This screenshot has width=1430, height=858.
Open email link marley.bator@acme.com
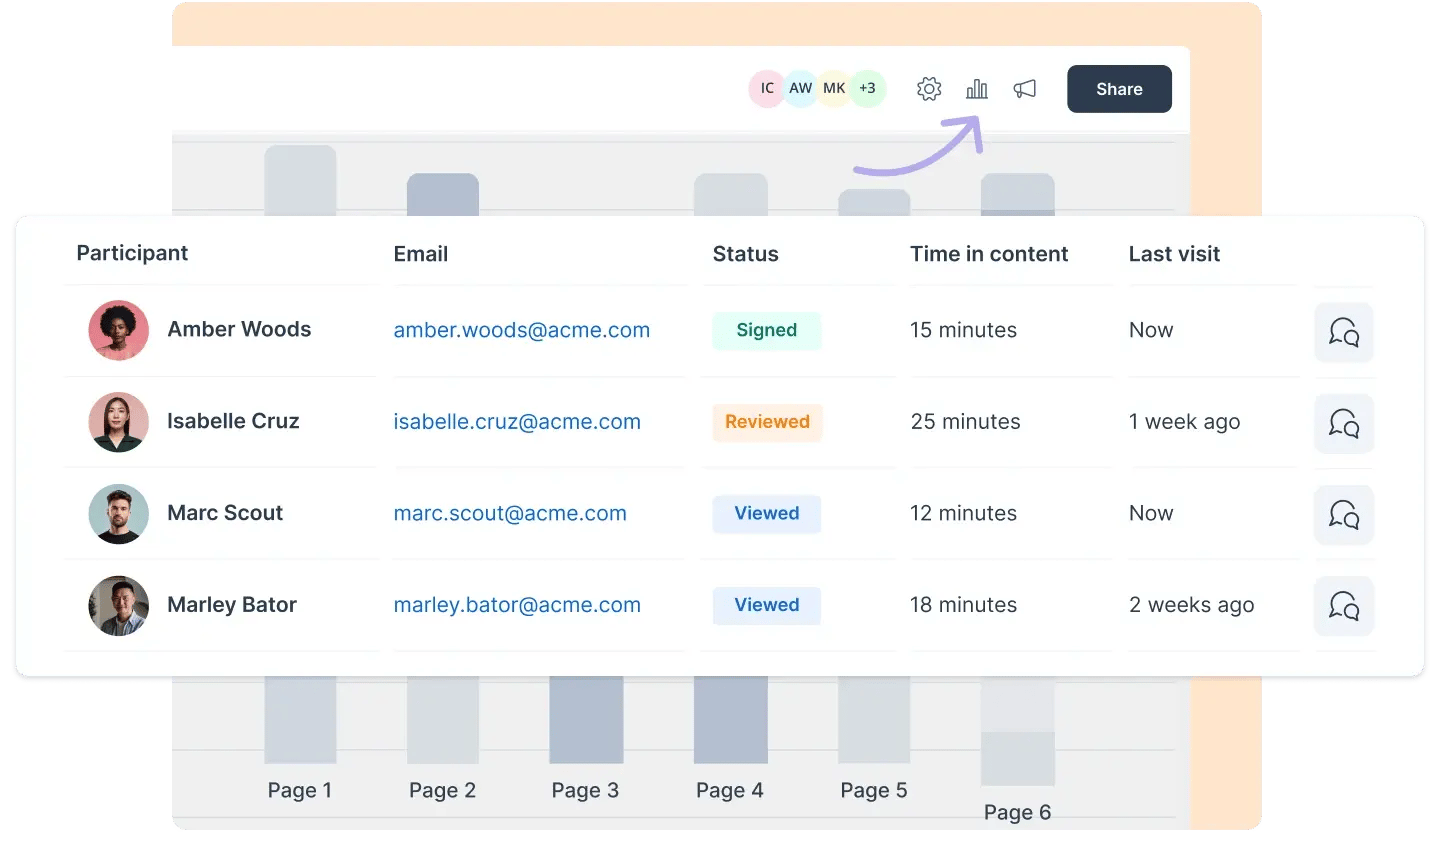[x=517, y=605]
